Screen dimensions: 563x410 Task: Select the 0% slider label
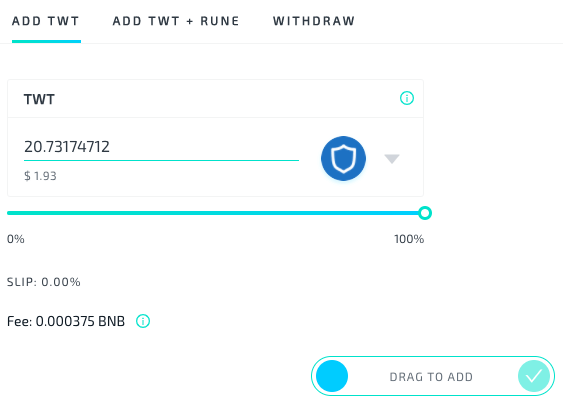tap(16, 239)
